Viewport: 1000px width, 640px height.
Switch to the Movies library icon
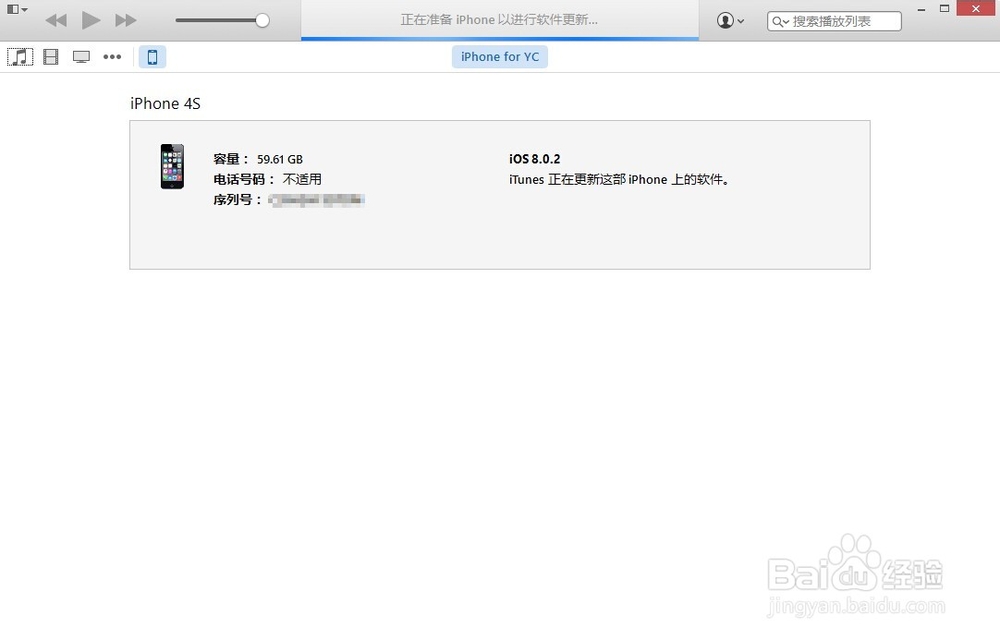click(x=50, y=57)
